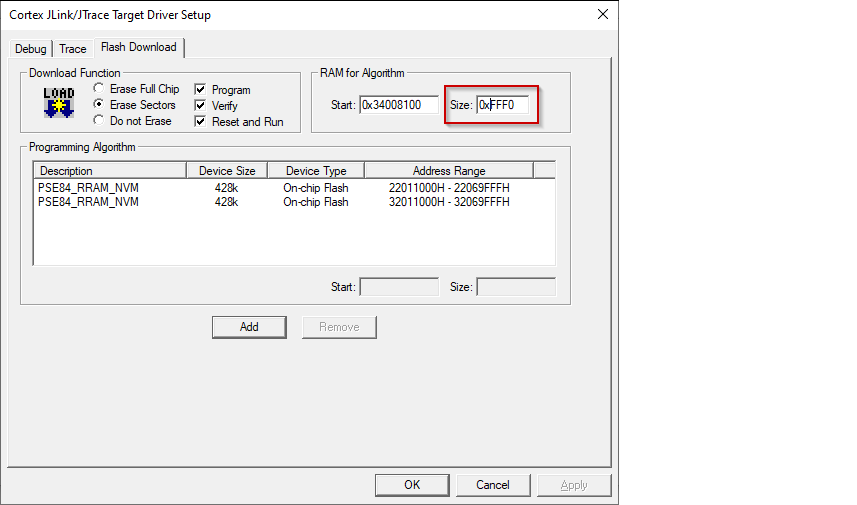Disable the Reset and Run checkbox
Image resolution: width=857 pixels, height=505 pixels.
(x=200, y=122)
